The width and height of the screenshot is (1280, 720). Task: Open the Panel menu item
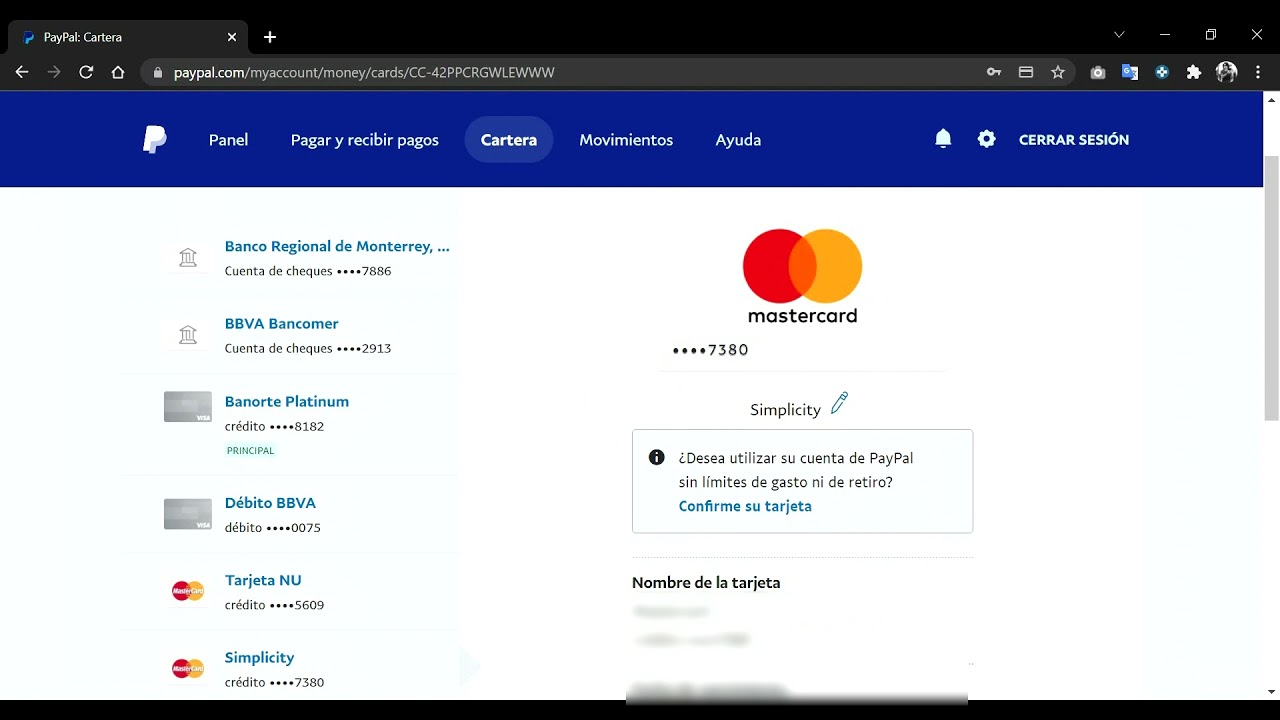click(228, 140)
